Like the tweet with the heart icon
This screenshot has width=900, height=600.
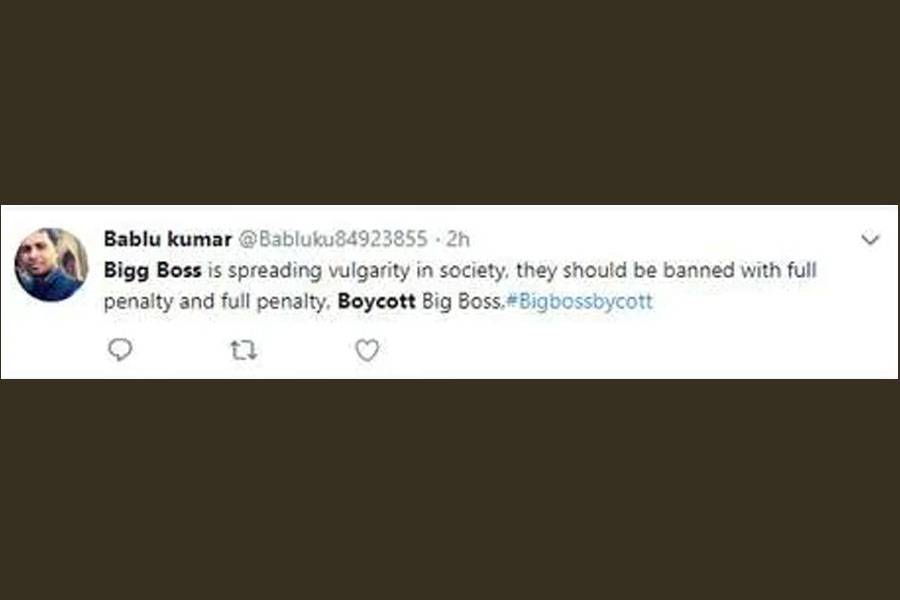(x=367, y=350)
